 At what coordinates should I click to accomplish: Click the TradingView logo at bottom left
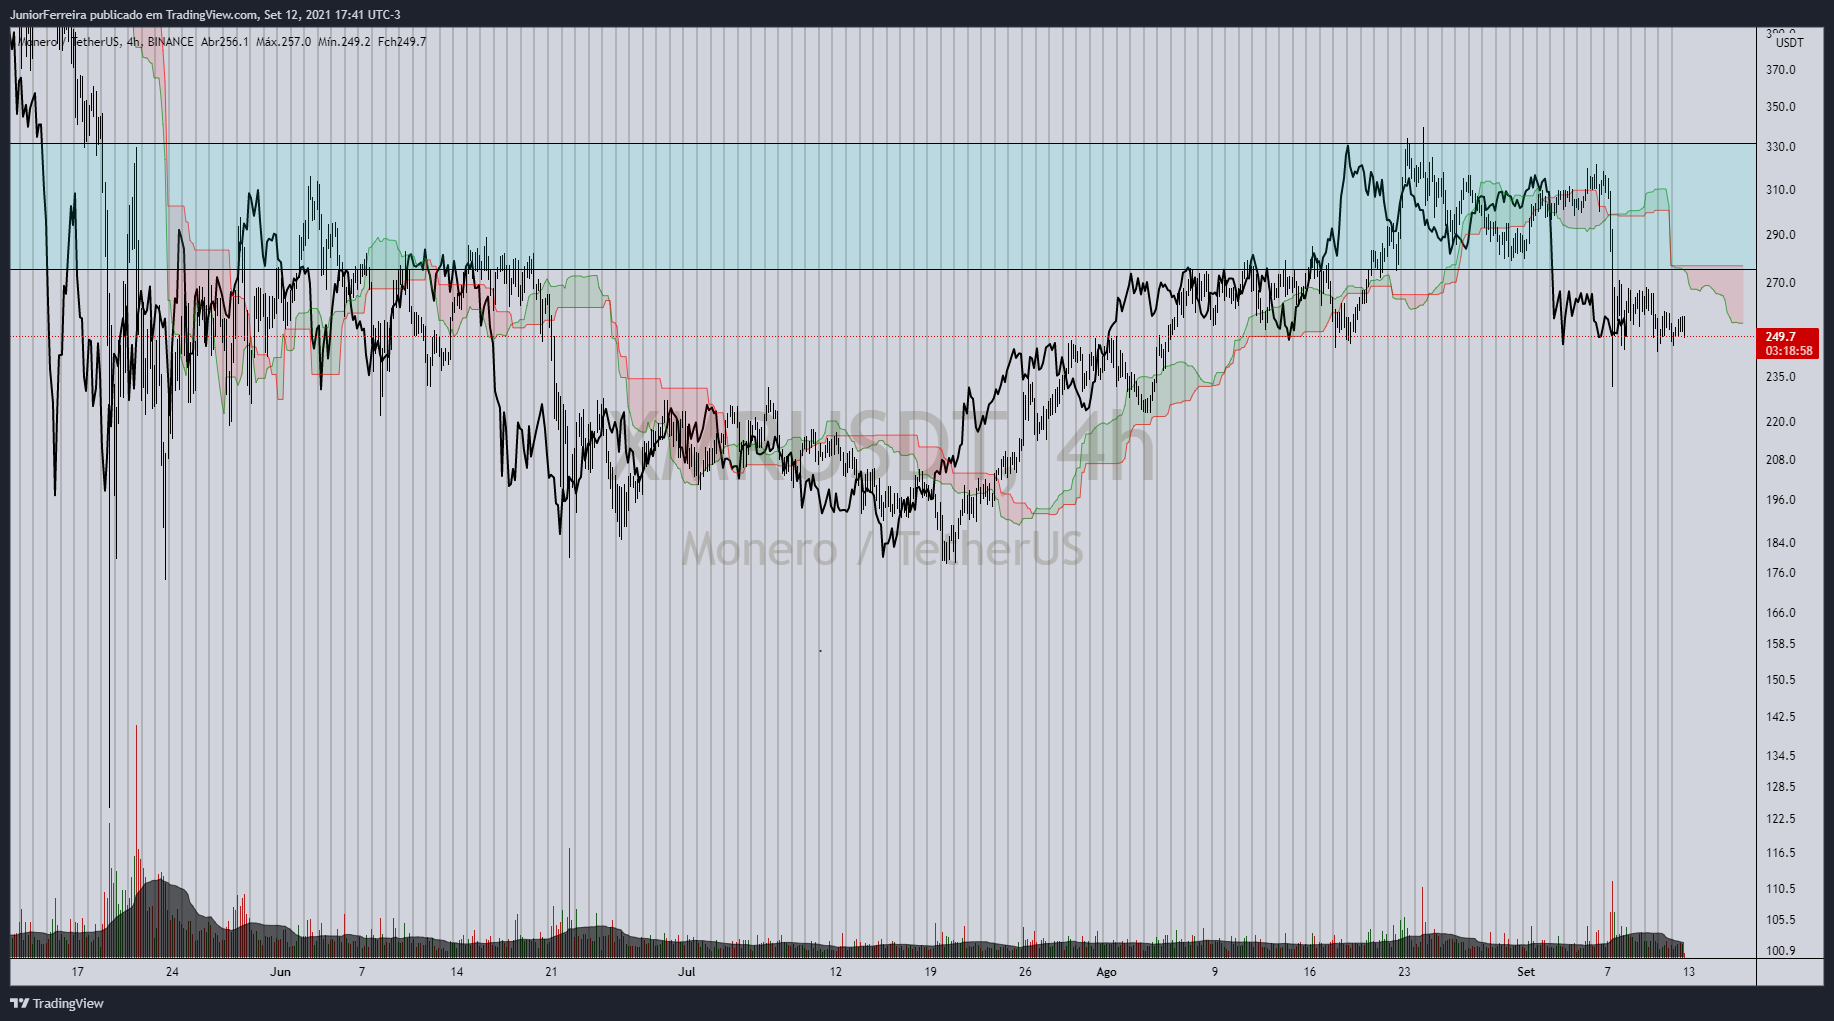coord(57,1003)
